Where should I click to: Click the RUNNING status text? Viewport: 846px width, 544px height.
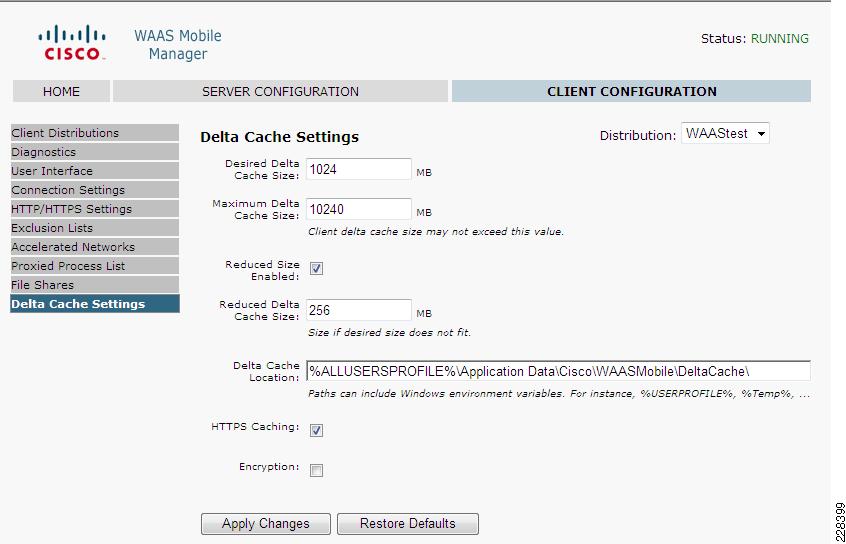point(780,39)
